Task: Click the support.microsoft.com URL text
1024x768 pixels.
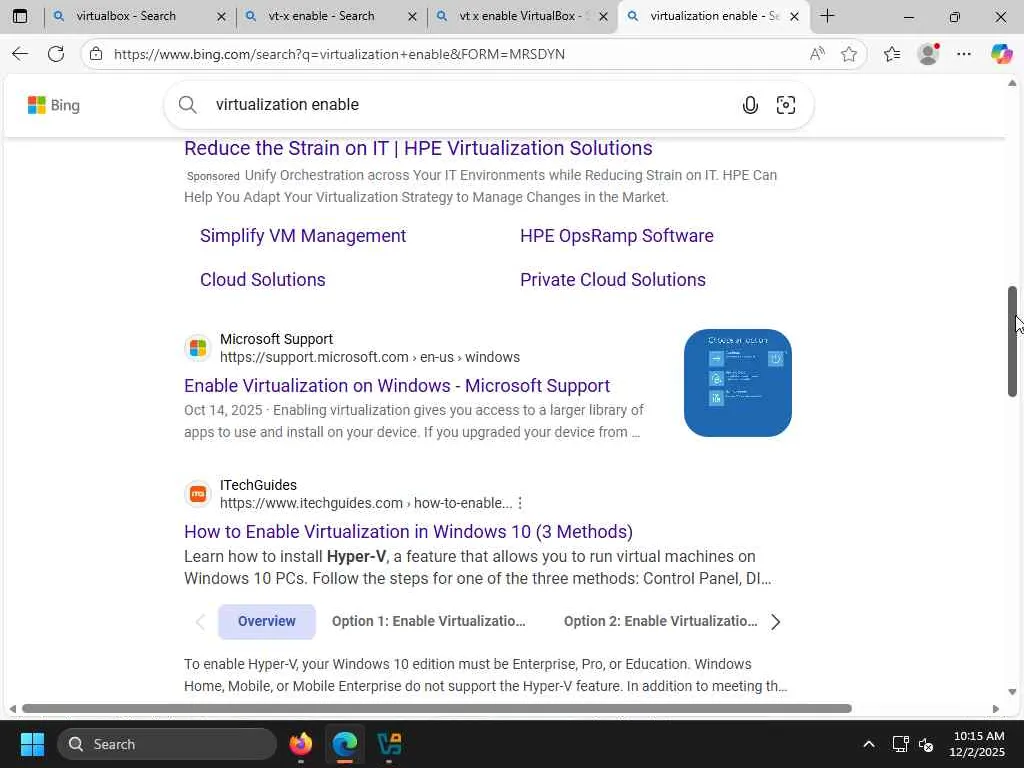Action: 370,357
